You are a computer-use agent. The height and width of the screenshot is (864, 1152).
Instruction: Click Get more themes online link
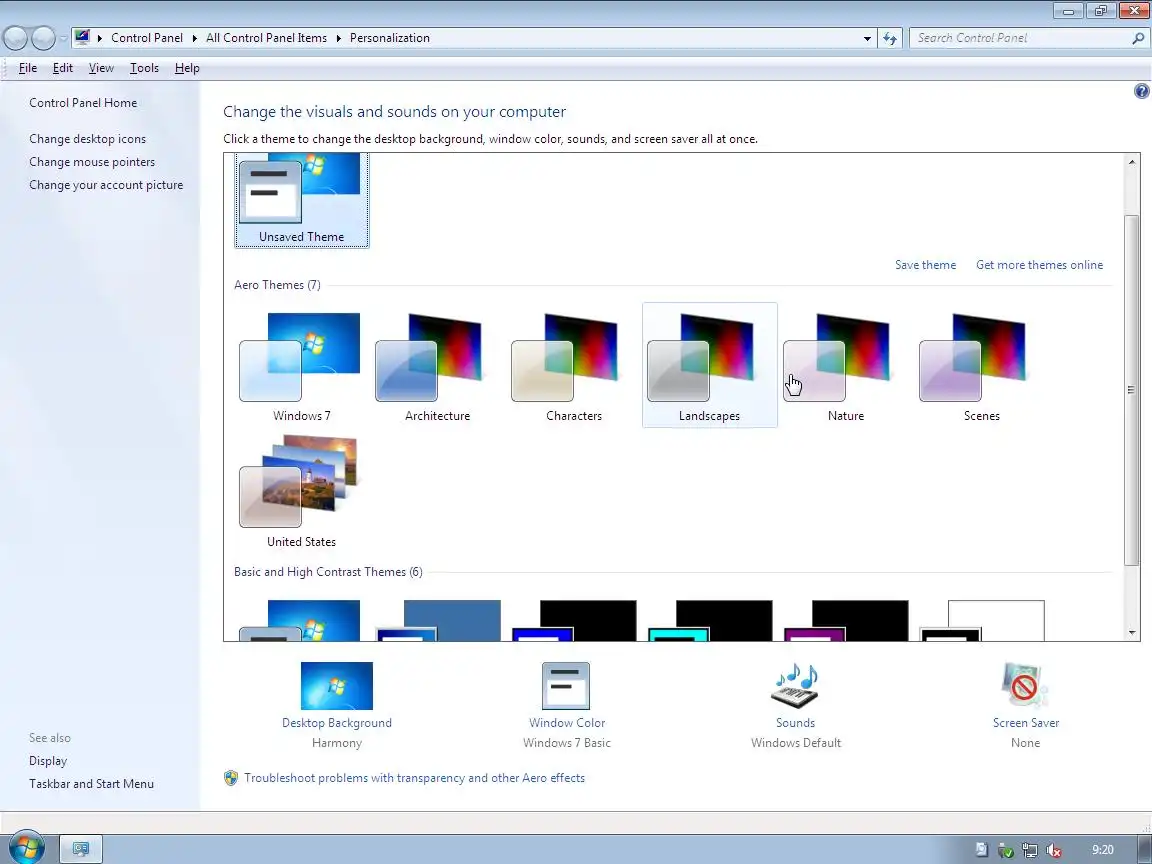(1039, 265)
